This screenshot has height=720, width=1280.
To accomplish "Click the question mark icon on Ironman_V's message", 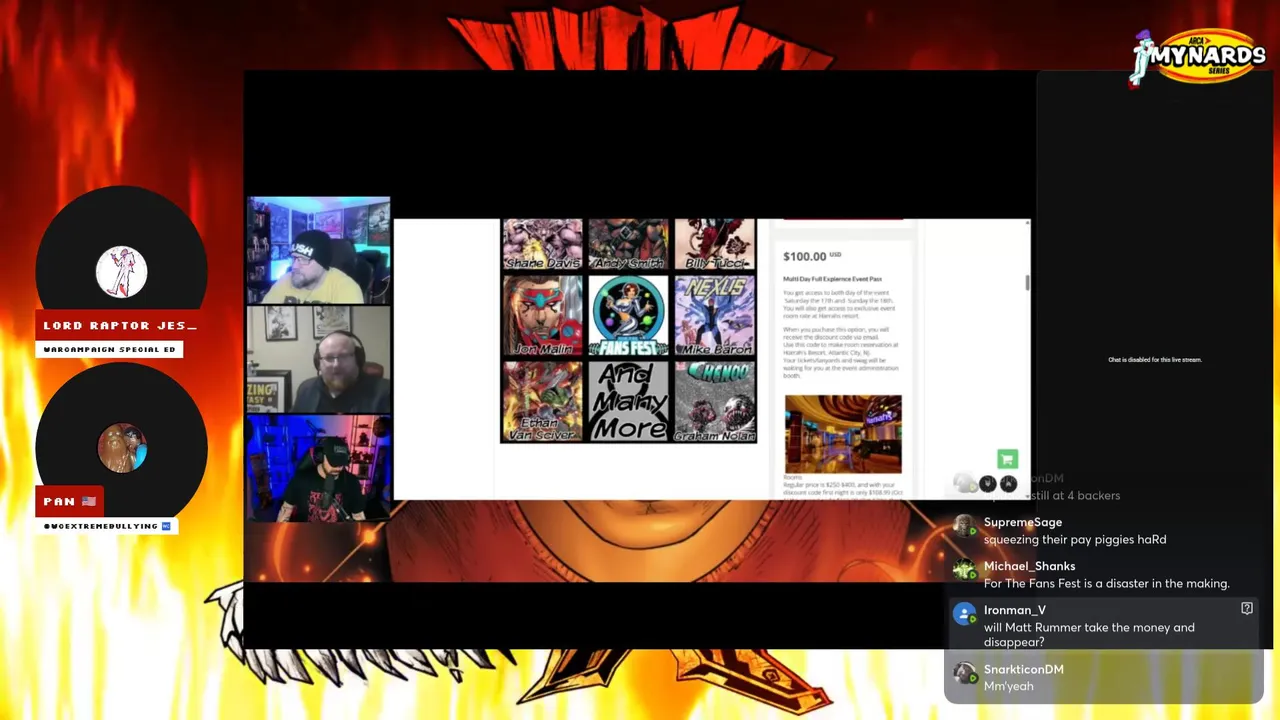I will [1247, 608].
